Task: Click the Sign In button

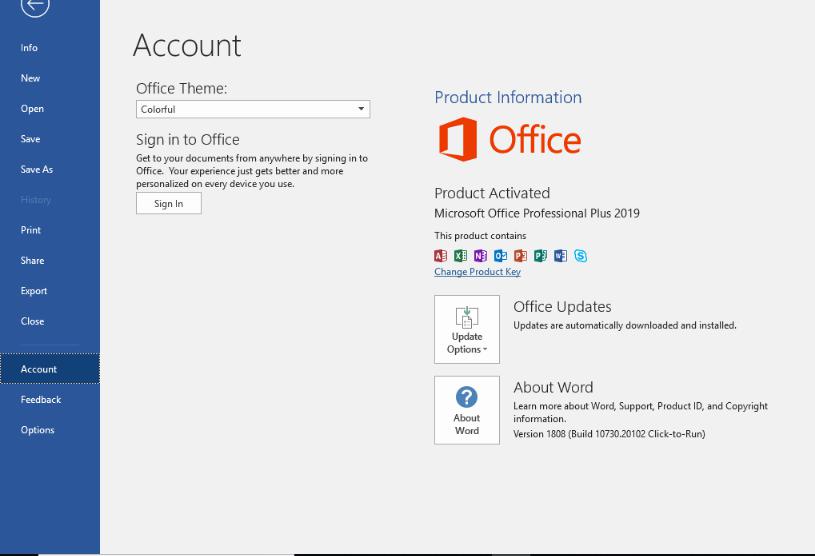Action: [169, 204]
